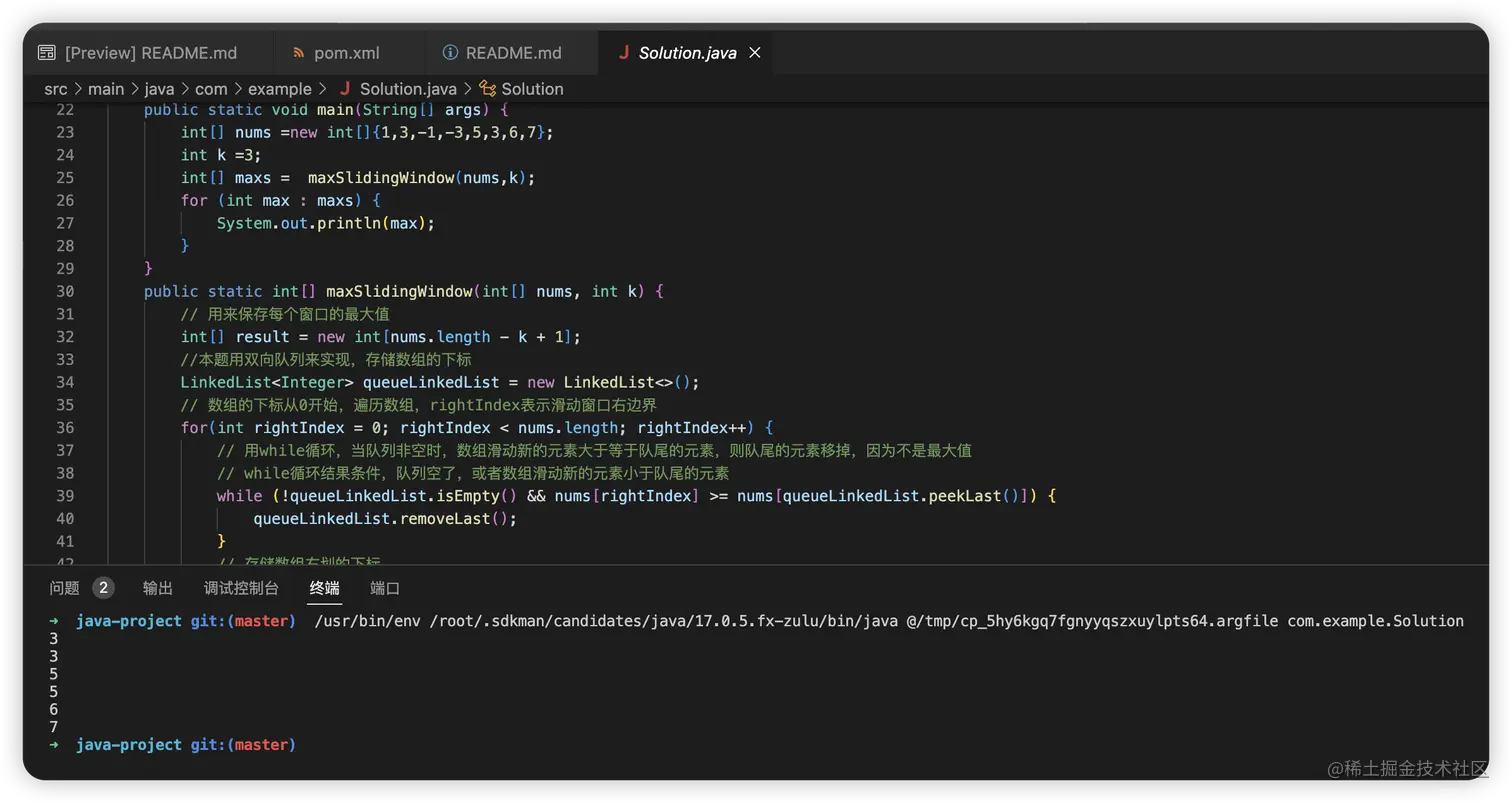Viewport: 1512px width, 803px height.
Task: Click the Java J icon on Solution.java tab
Action: pyautogui.click(x=624, y=53)
